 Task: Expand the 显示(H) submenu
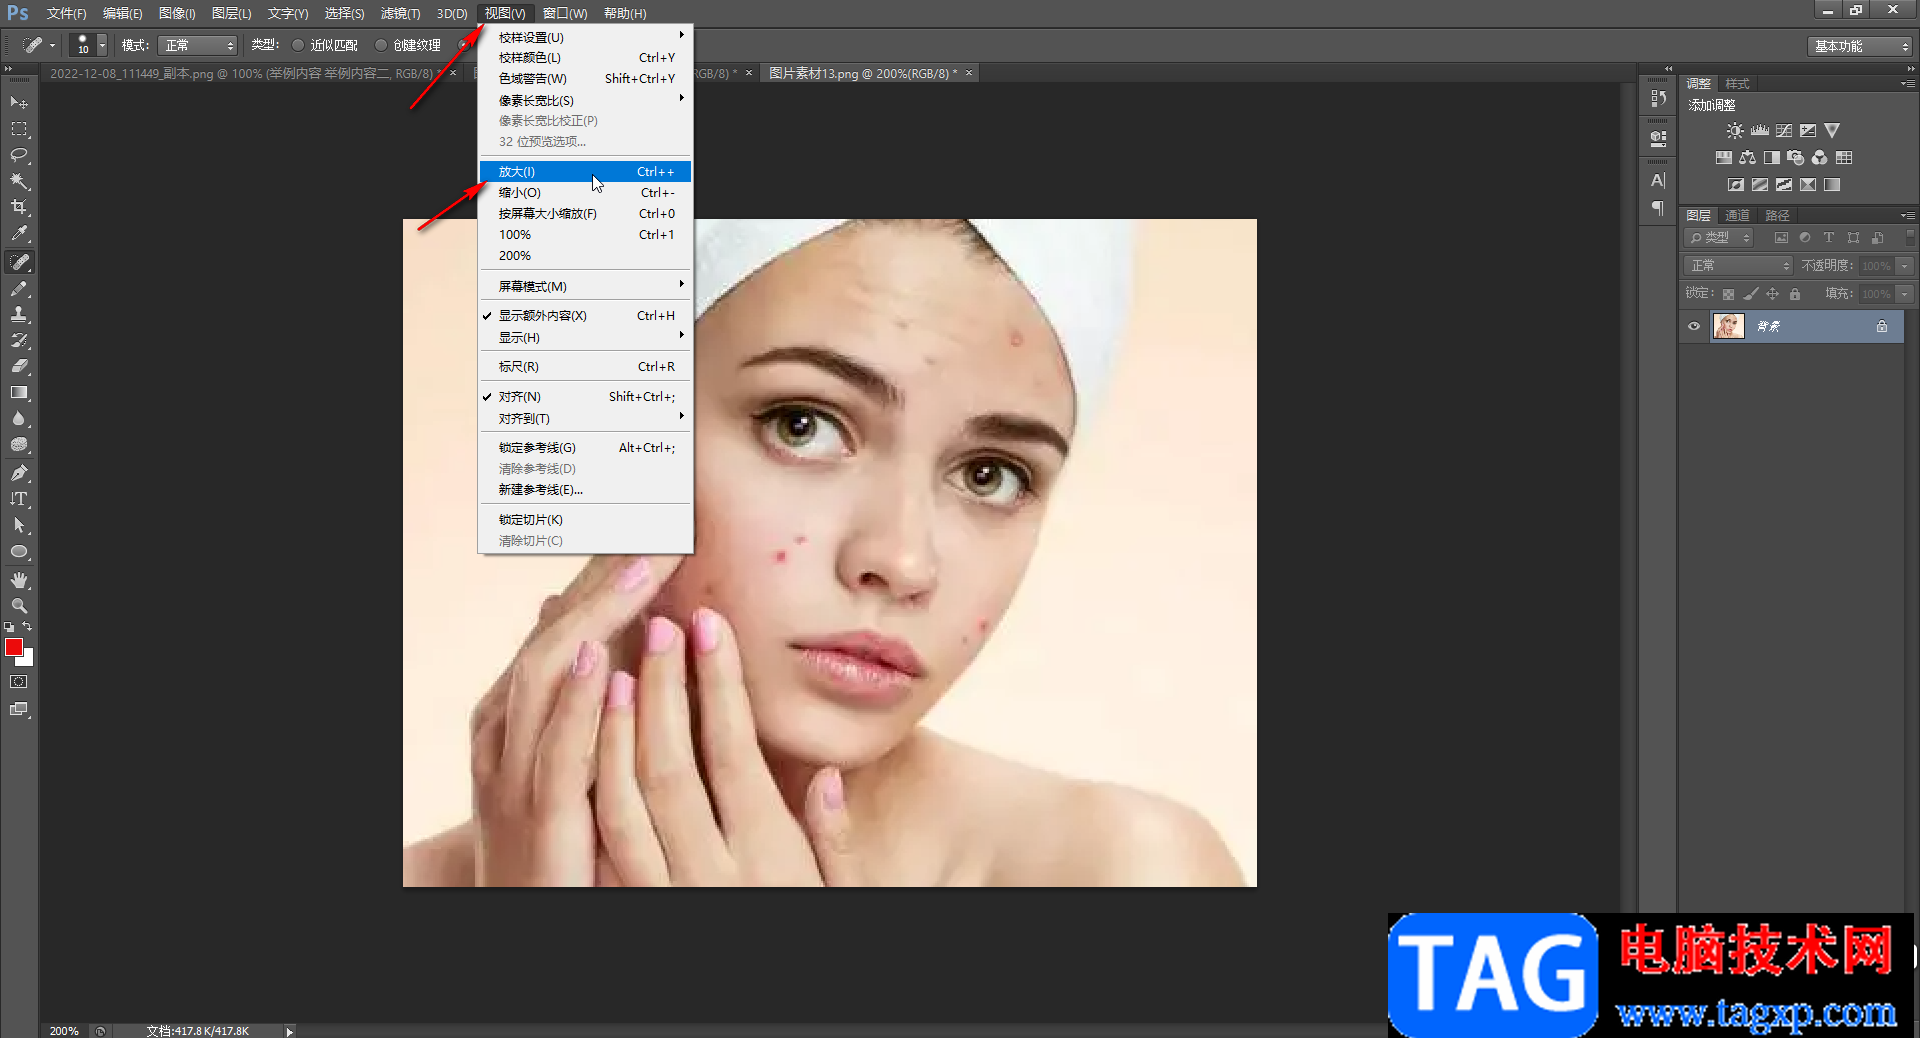(585, 338)
